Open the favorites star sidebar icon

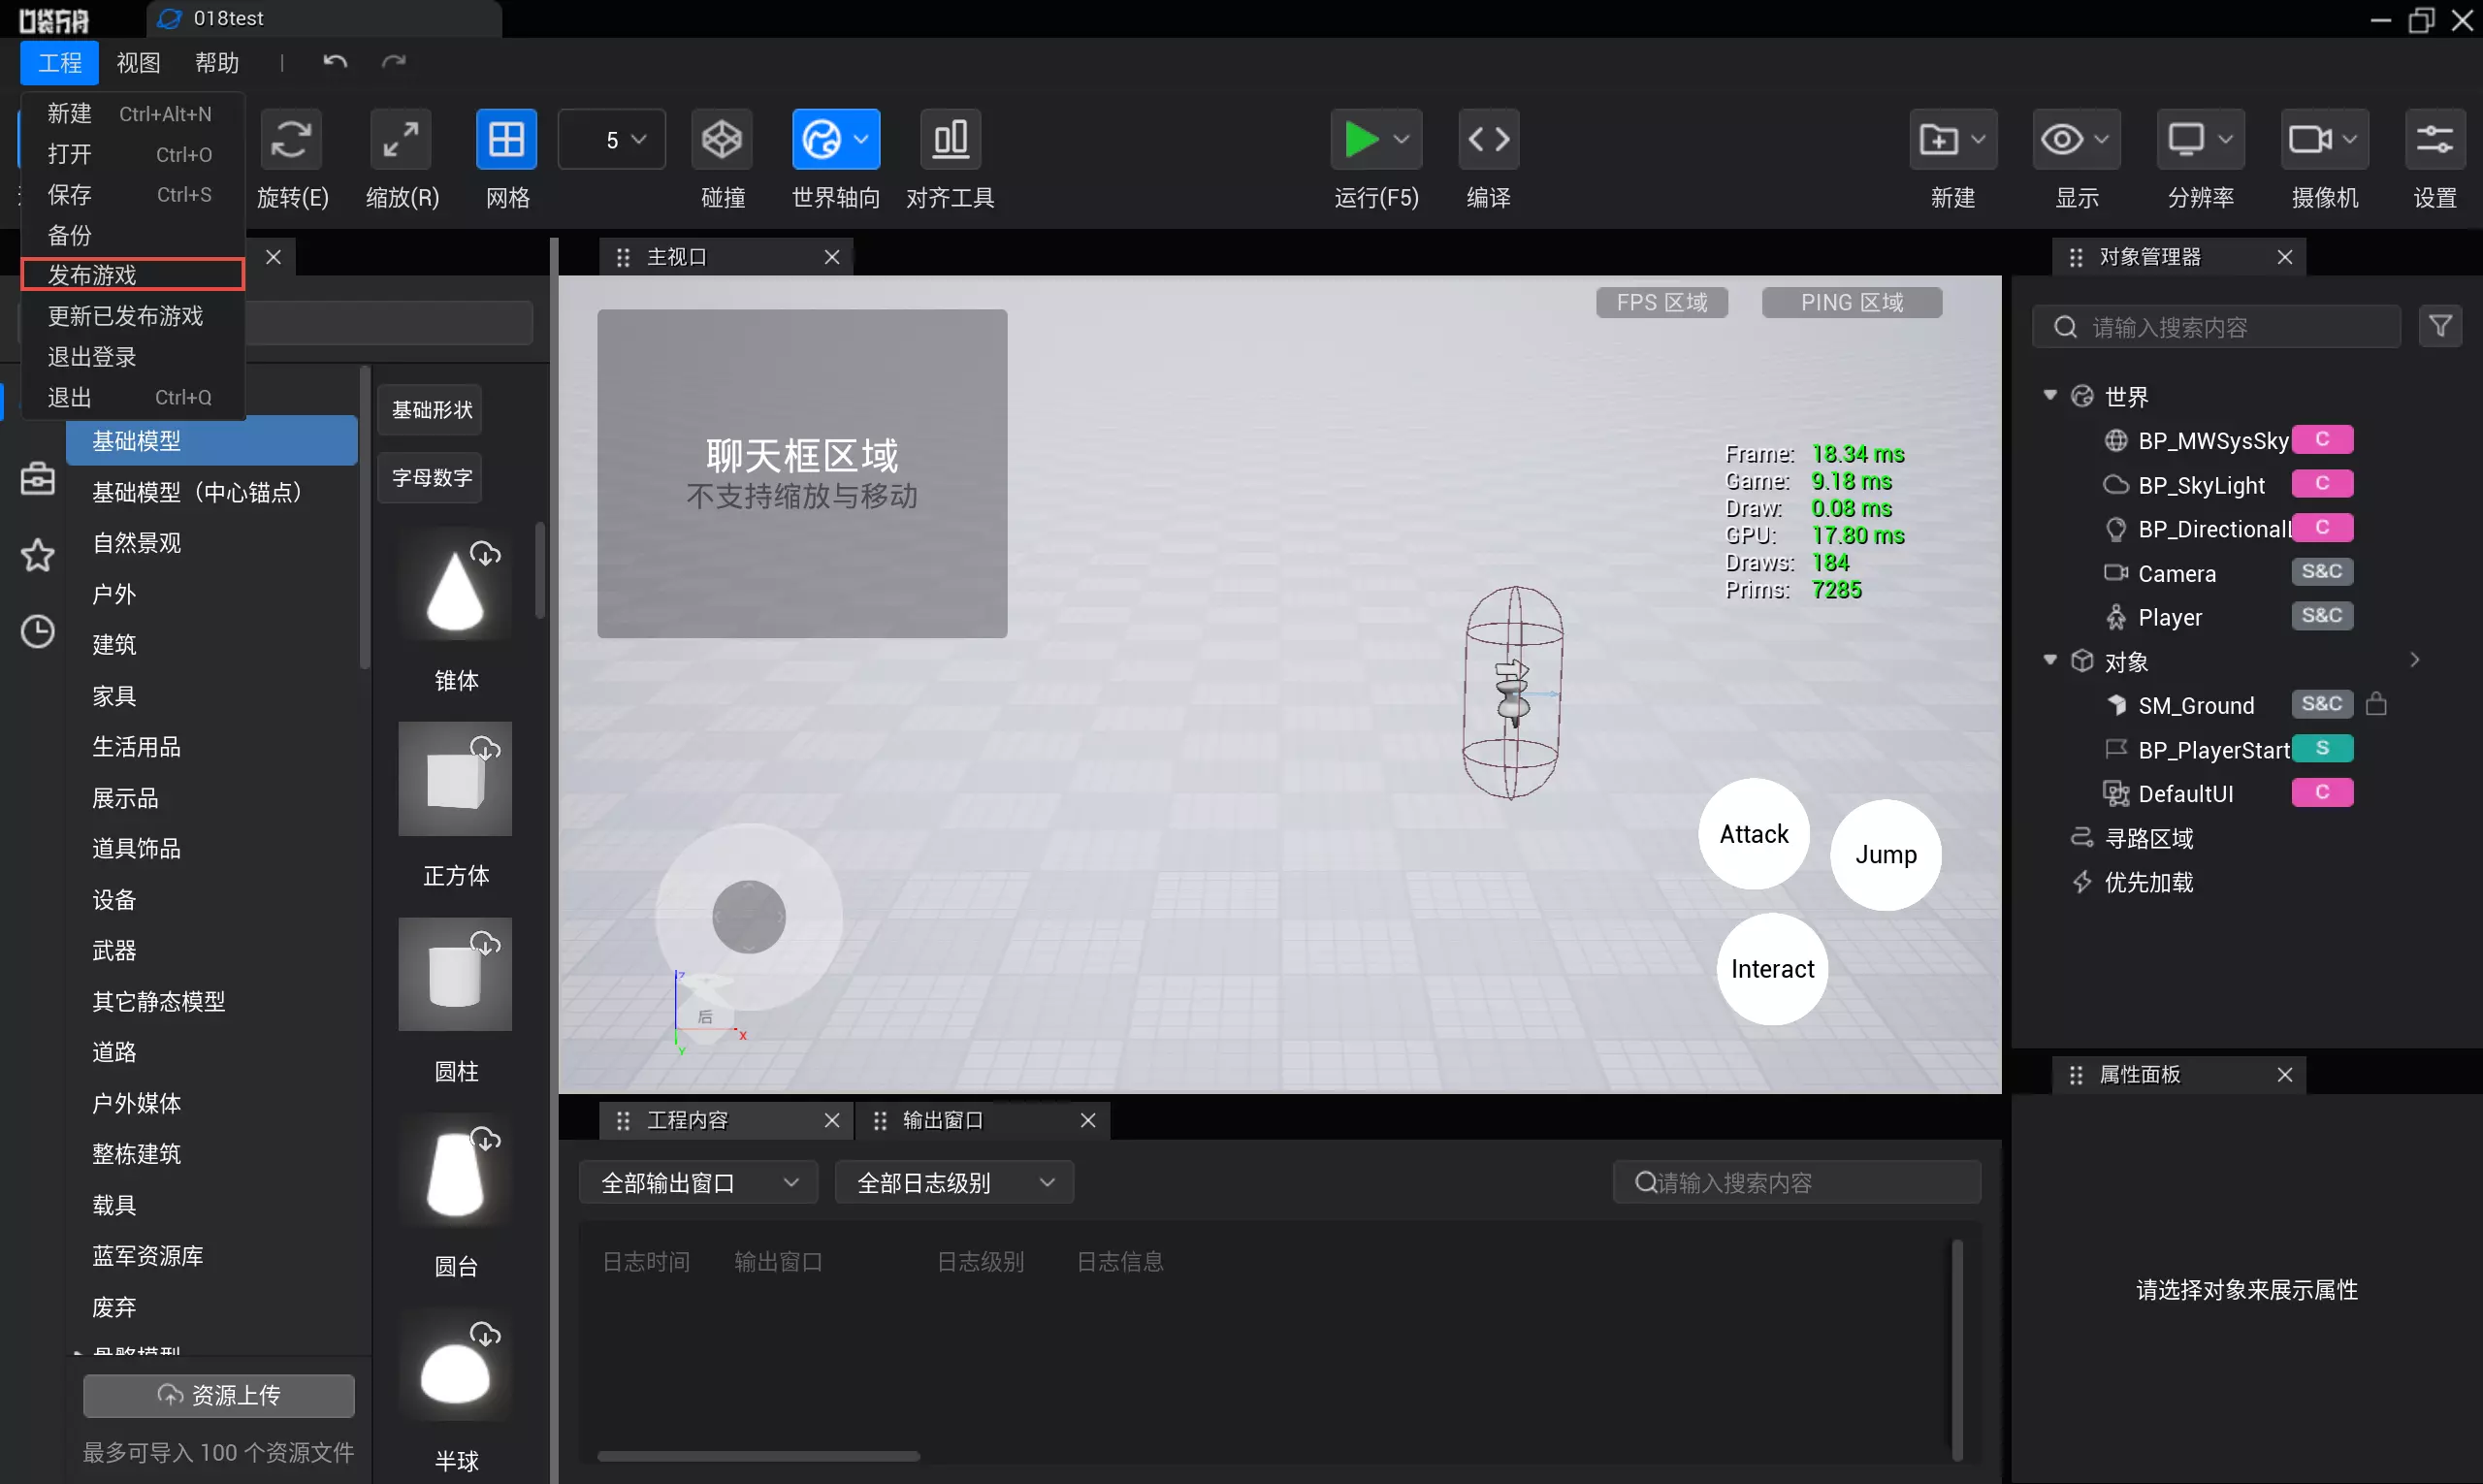pyautogui.click(x=38, y=555)
